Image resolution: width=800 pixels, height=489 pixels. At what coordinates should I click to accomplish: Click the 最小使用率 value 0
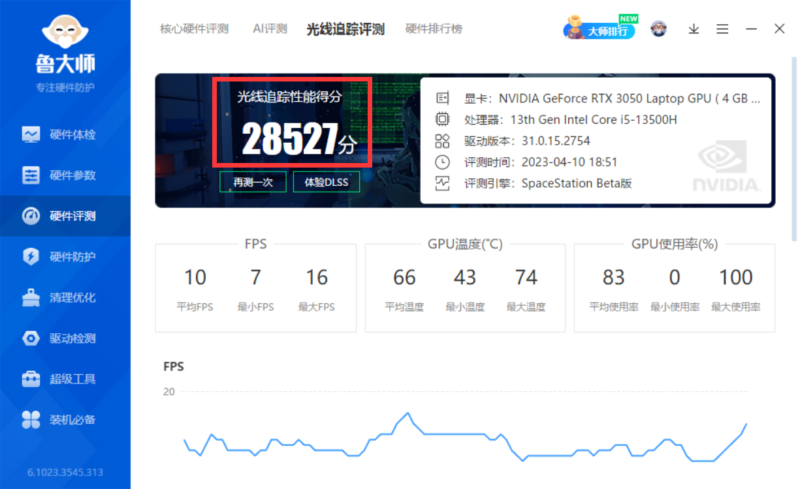674,278
